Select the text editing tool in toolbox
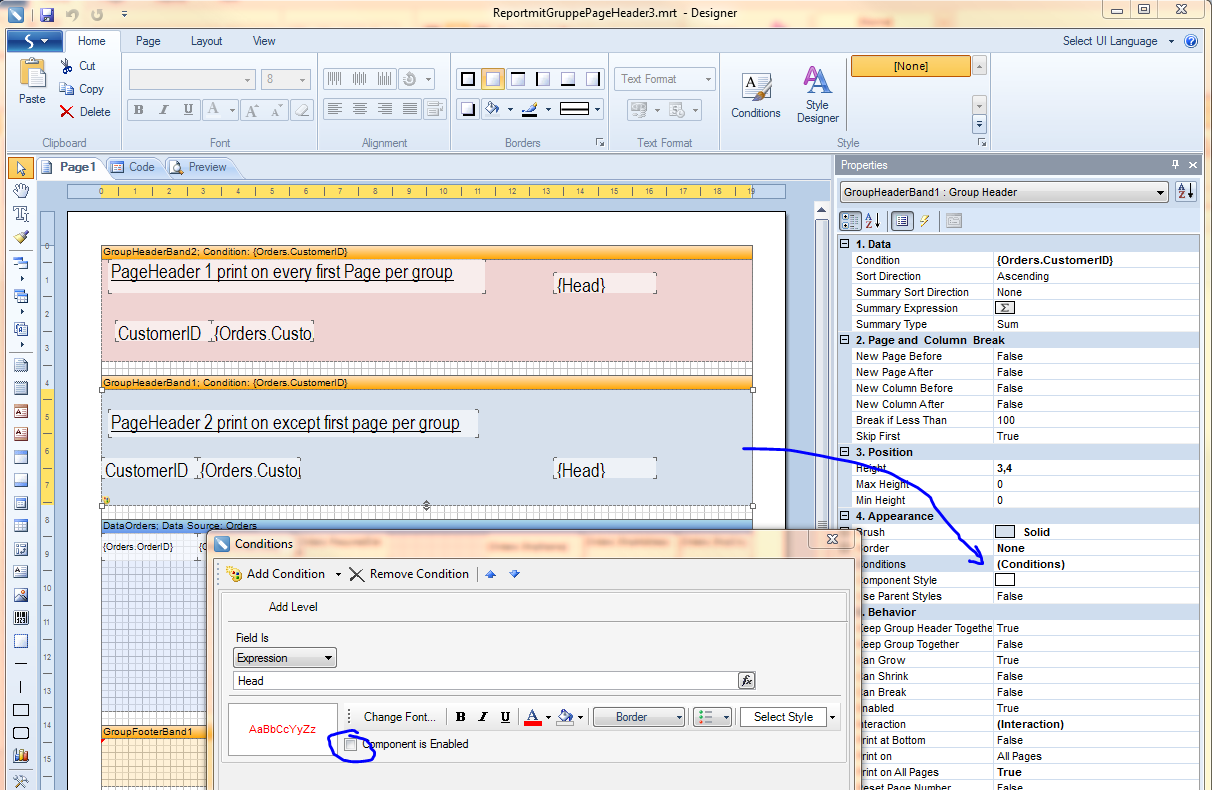The width and height of the screenshot is (1212, 790). (20, 214)
